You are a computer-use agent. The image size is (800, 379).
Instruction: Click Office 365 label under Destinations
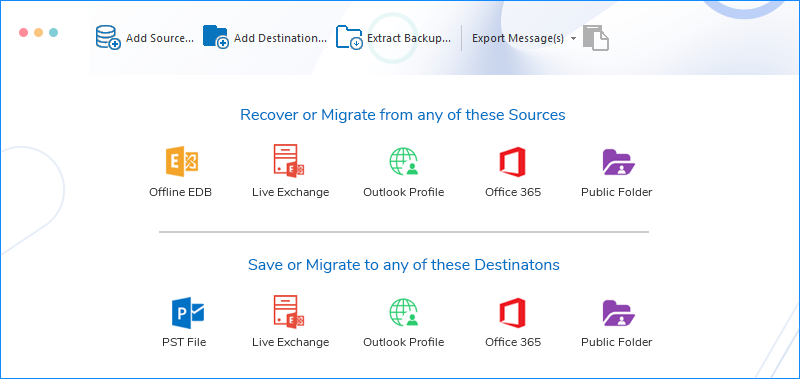pyautogui.click(x=513, y=342)
